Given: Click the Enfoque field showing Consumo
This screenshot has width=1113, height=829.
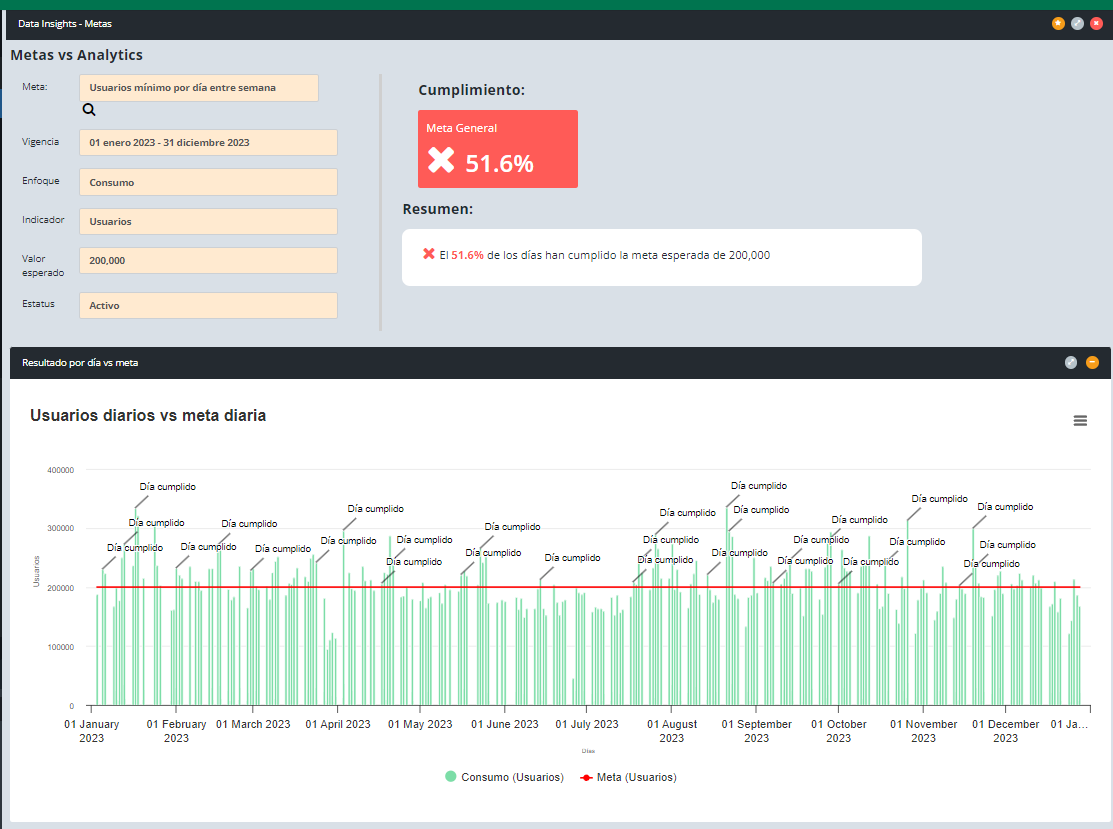Looking at the screenshot, I should 208,183.
